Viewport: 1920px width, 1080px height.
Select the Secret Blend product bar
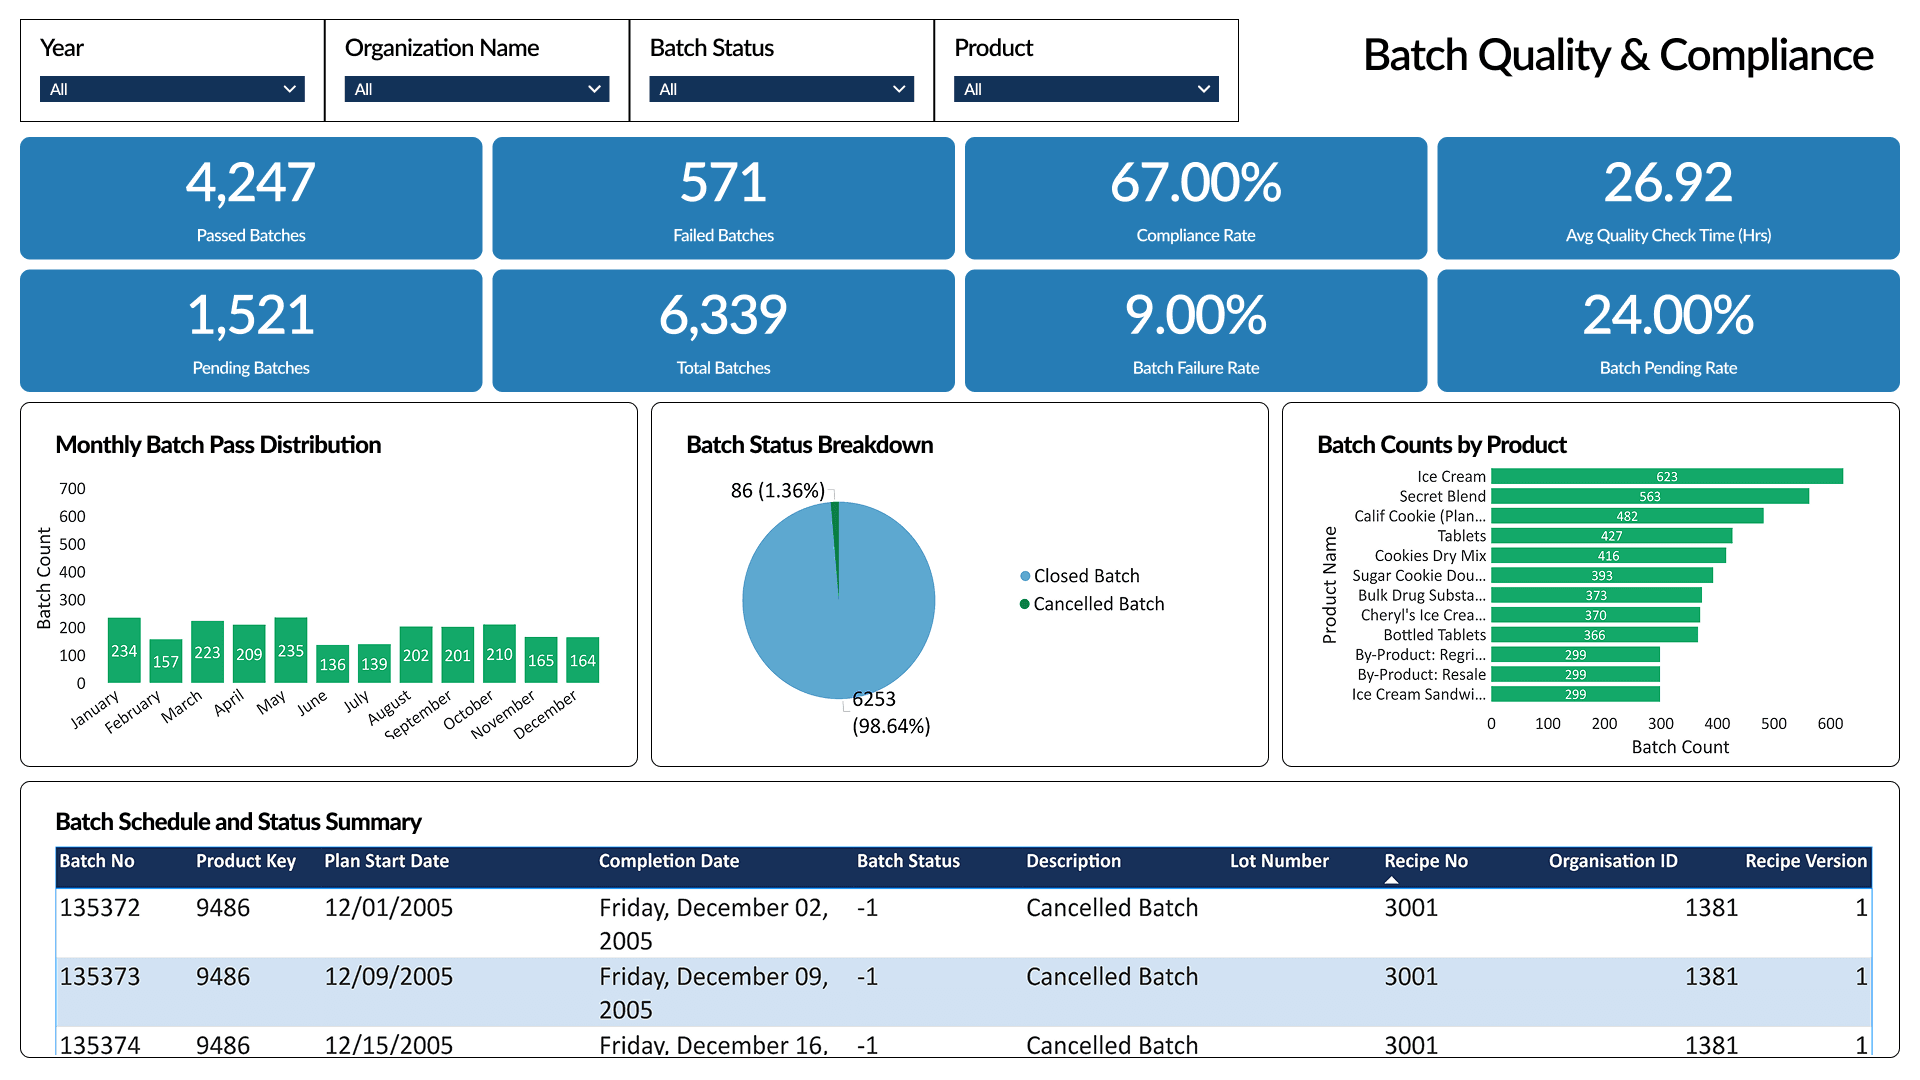[x=1649, y=496]
